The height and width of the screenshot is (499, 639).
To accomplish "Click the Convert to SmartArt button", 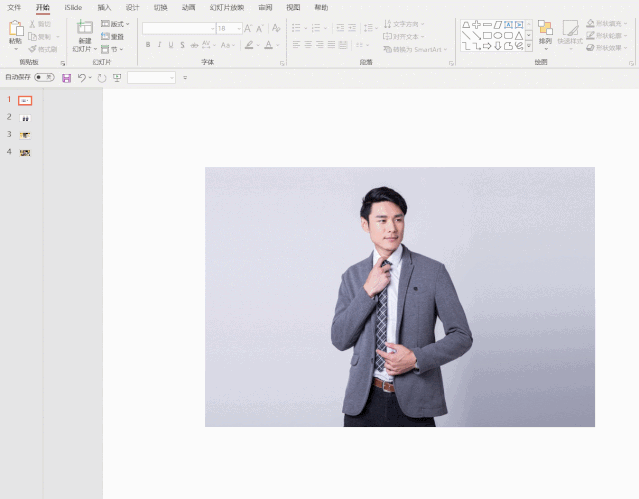I will point(415,49).
